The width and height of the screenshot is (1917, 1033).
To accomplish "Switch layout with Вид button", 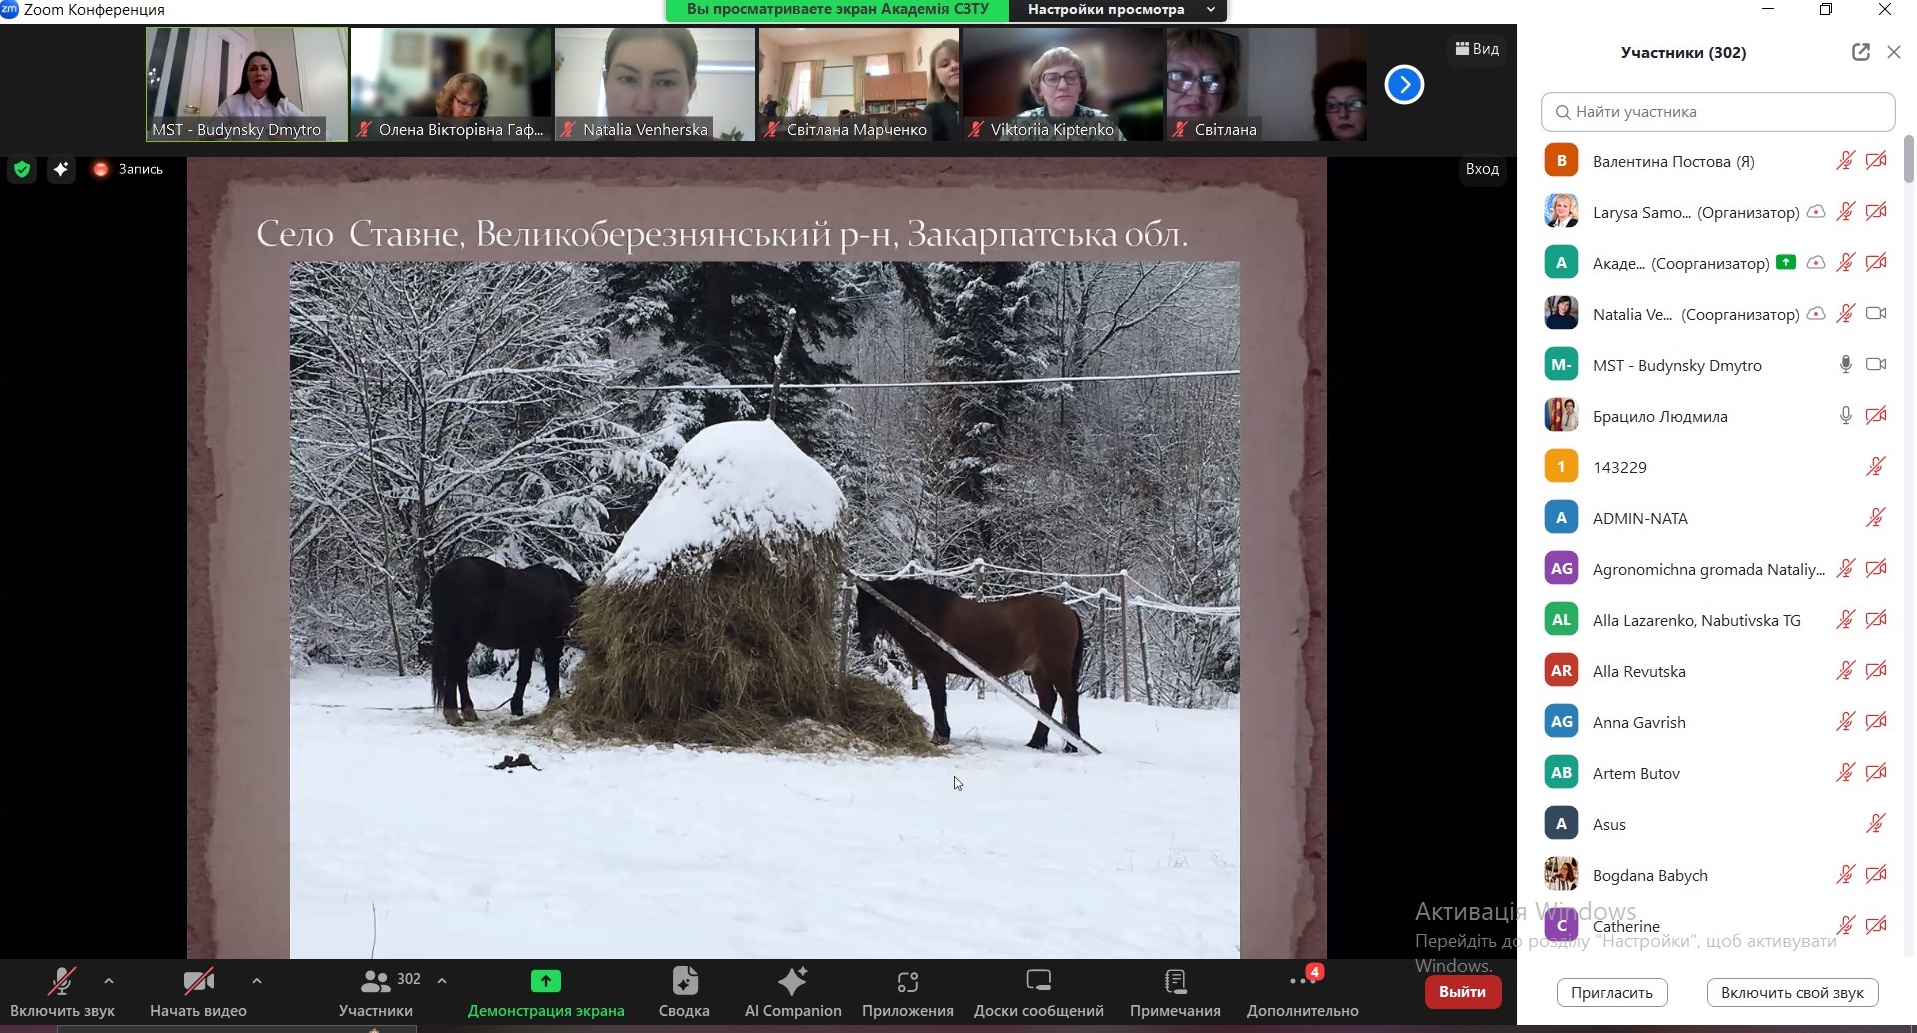I will tap(1477, 49).
